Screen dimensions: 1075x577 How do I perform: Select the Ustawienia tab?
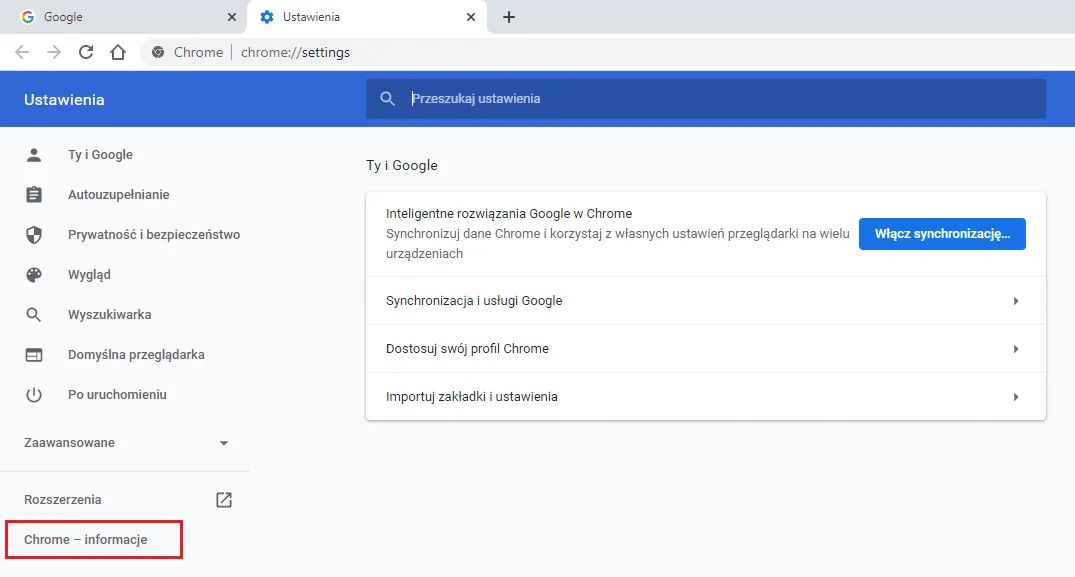point(367,17)
